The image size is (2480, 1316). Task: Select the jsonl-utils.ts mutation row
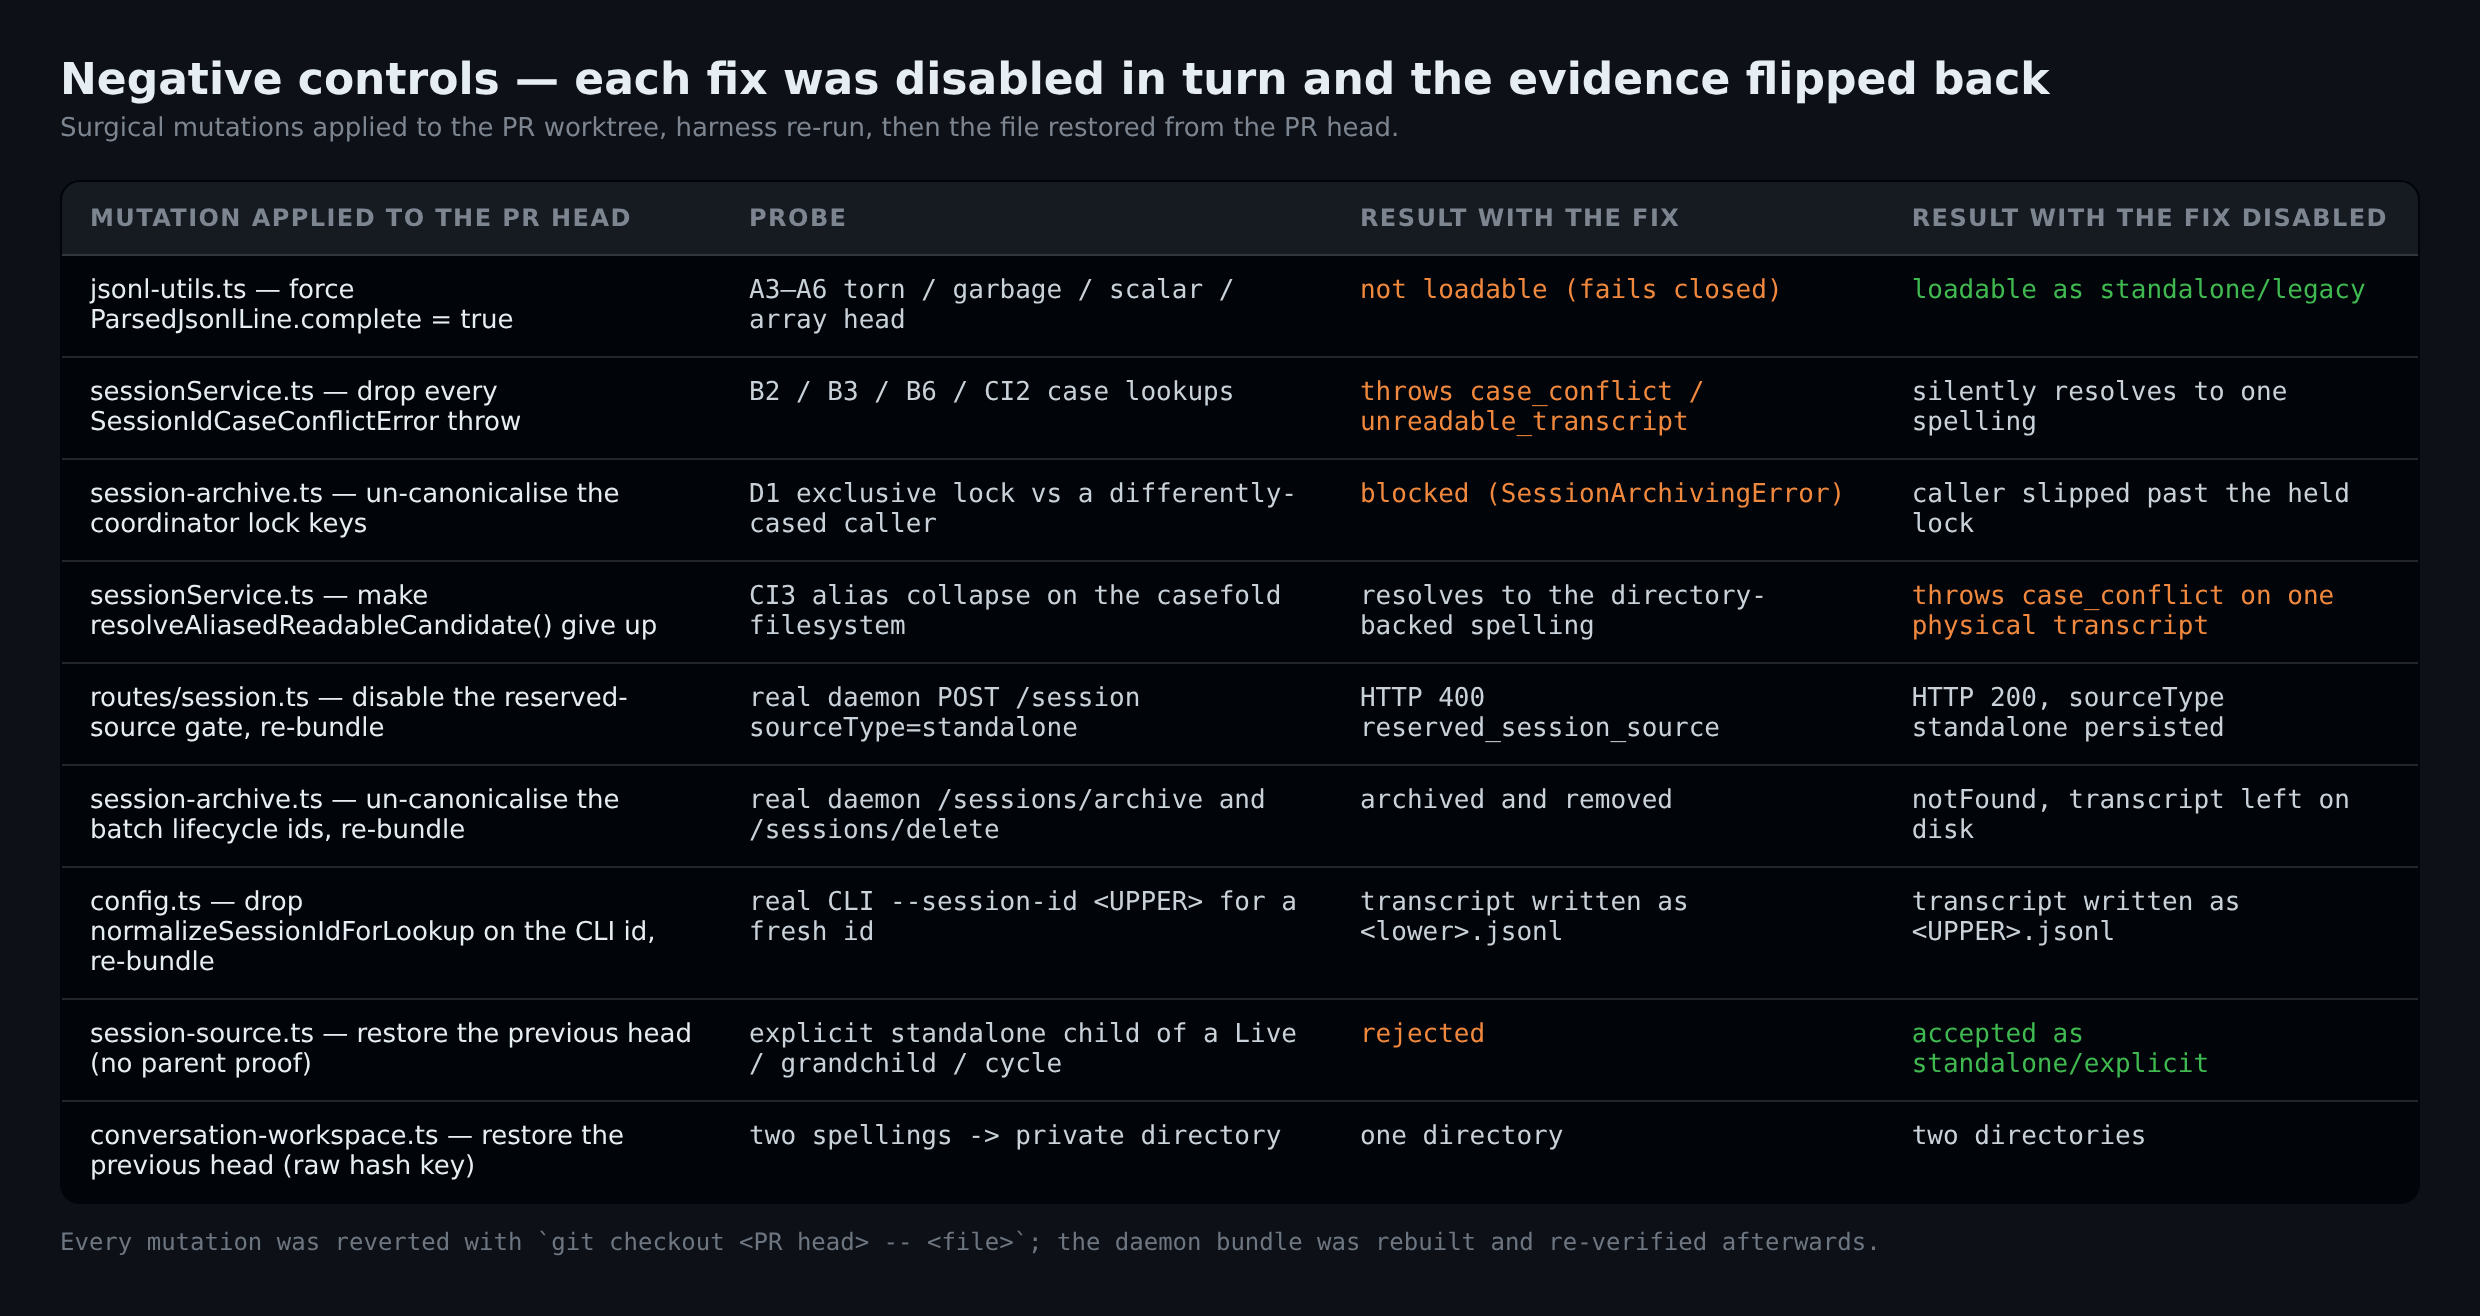pos(1240,305)
